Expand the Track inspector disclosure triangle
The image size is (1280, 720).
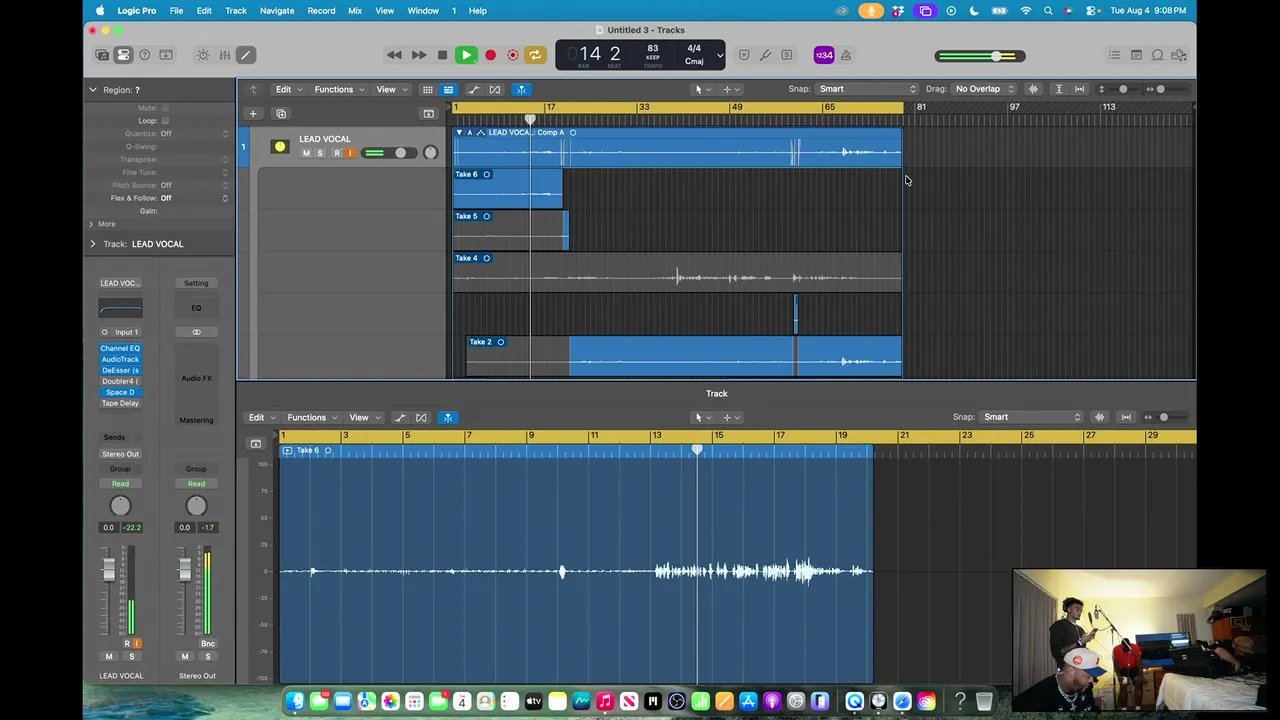click(93, 244)
